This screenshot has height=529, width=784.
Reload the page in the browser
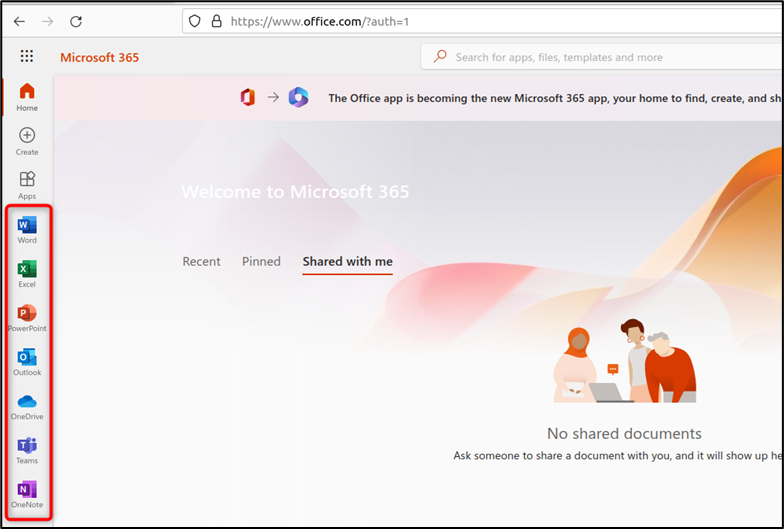click(x=76, y=22)
